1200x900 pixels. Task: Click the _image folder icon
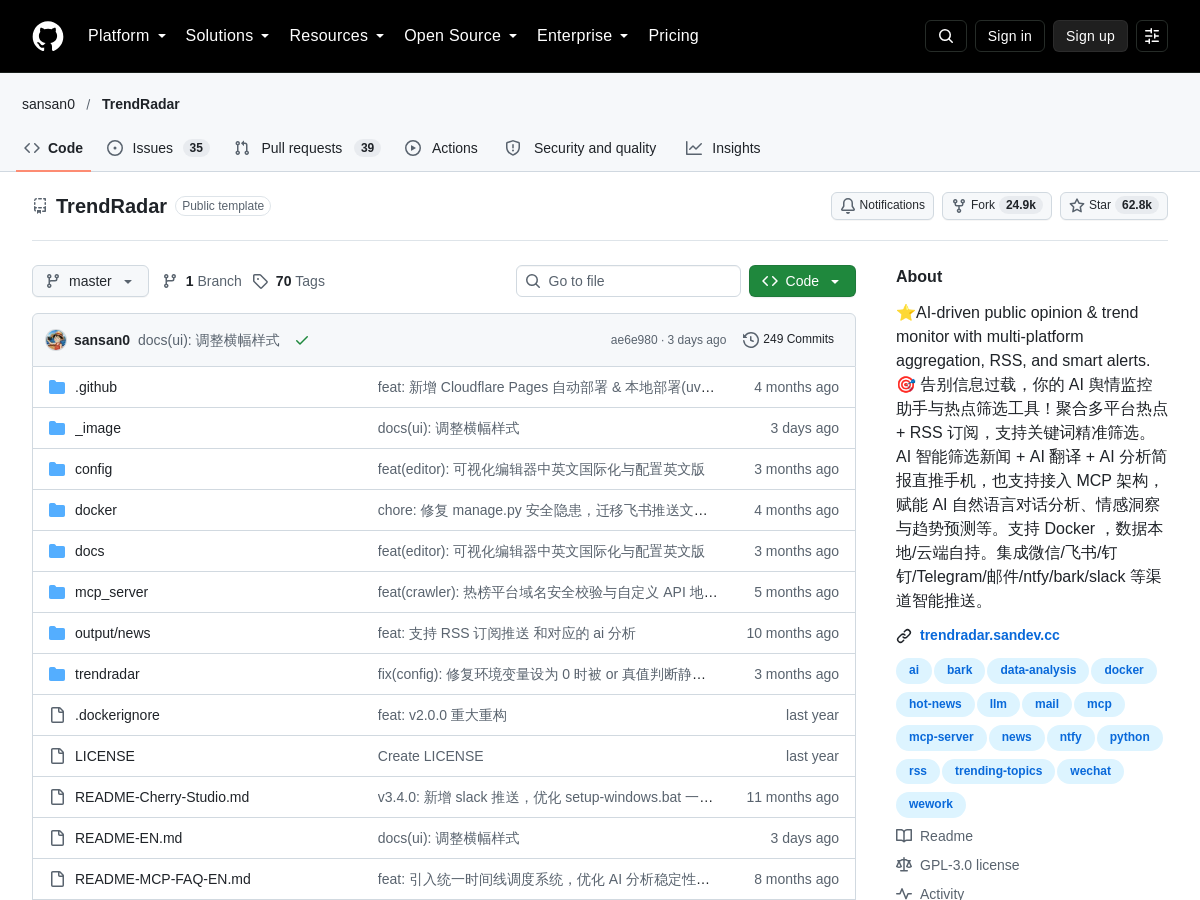pos(57,428)
